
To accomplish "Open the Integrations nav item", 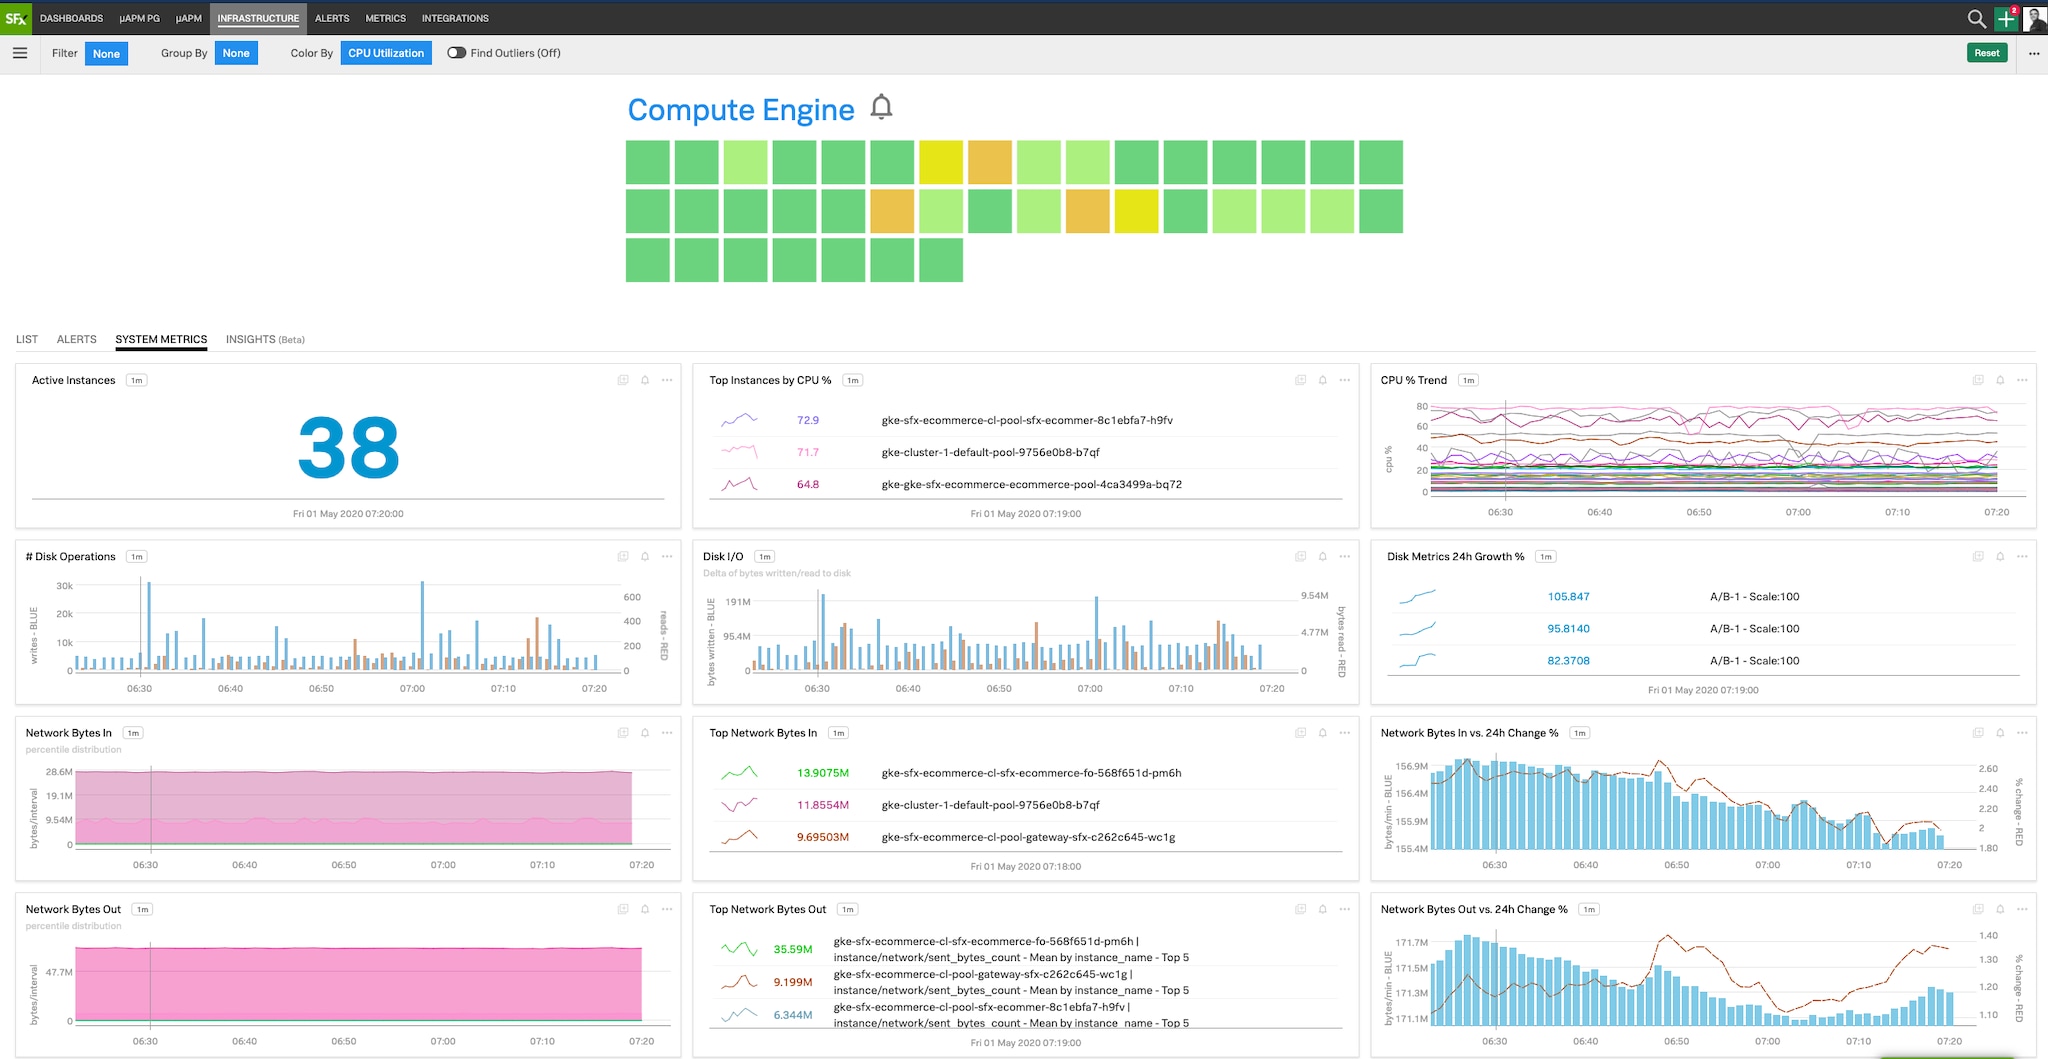I will (455, 18).
